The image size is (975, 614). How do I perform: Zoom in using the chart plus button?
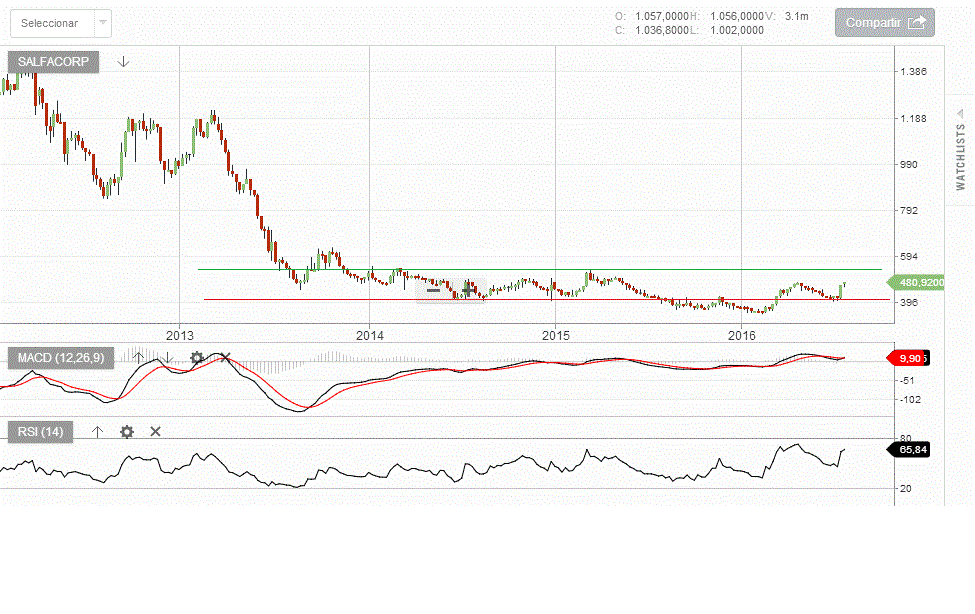[468, 290]
